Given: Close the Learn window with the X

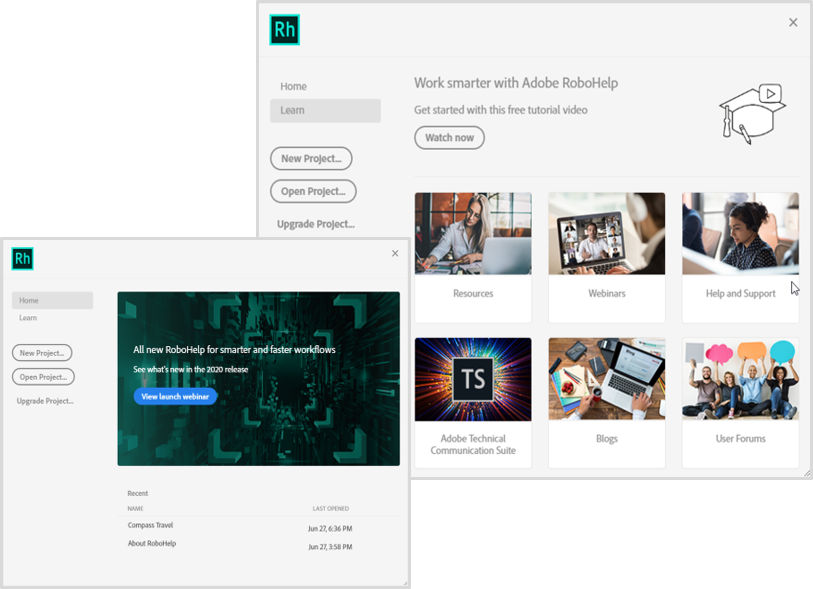Looking at the screenshot, I should tap(793, 22).
